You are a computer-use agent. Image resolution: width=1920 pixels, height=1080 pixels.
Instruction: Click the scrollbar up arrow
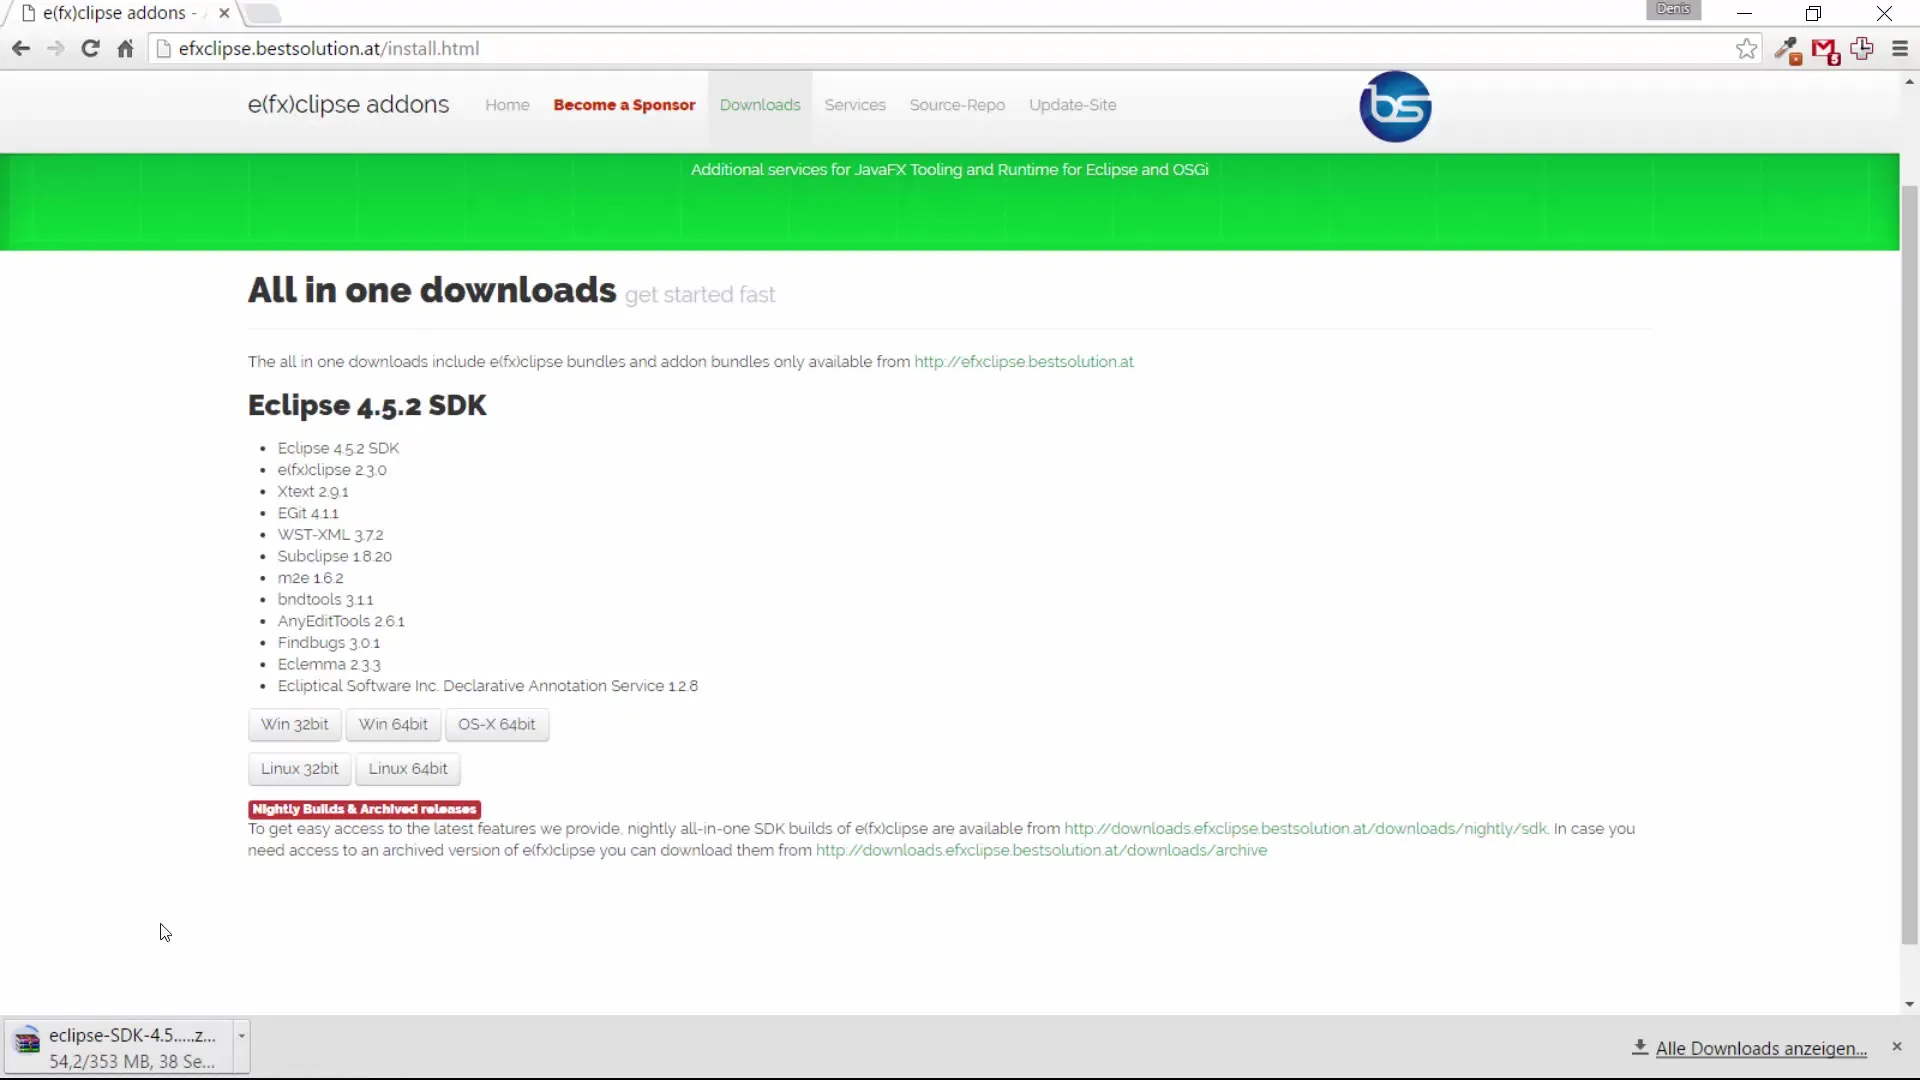[x=1909, y=82]
